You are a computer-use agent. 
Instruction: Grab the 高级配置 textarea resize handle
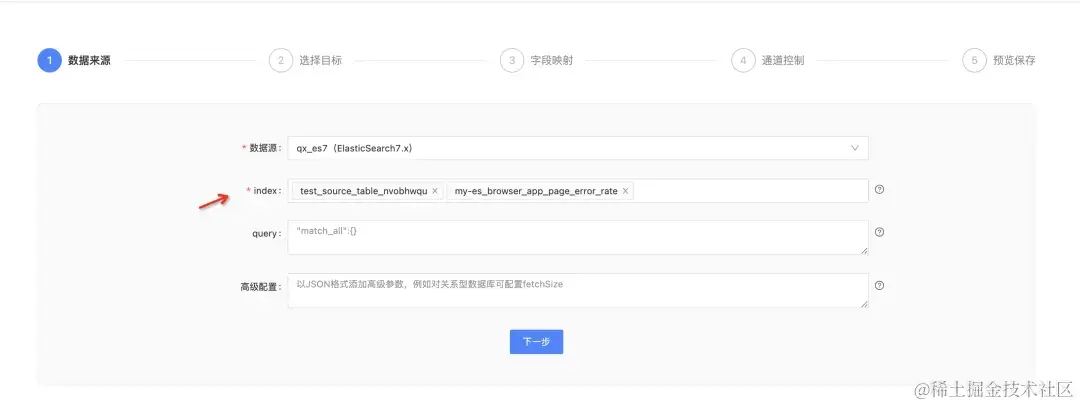click(x=864, y=304)
